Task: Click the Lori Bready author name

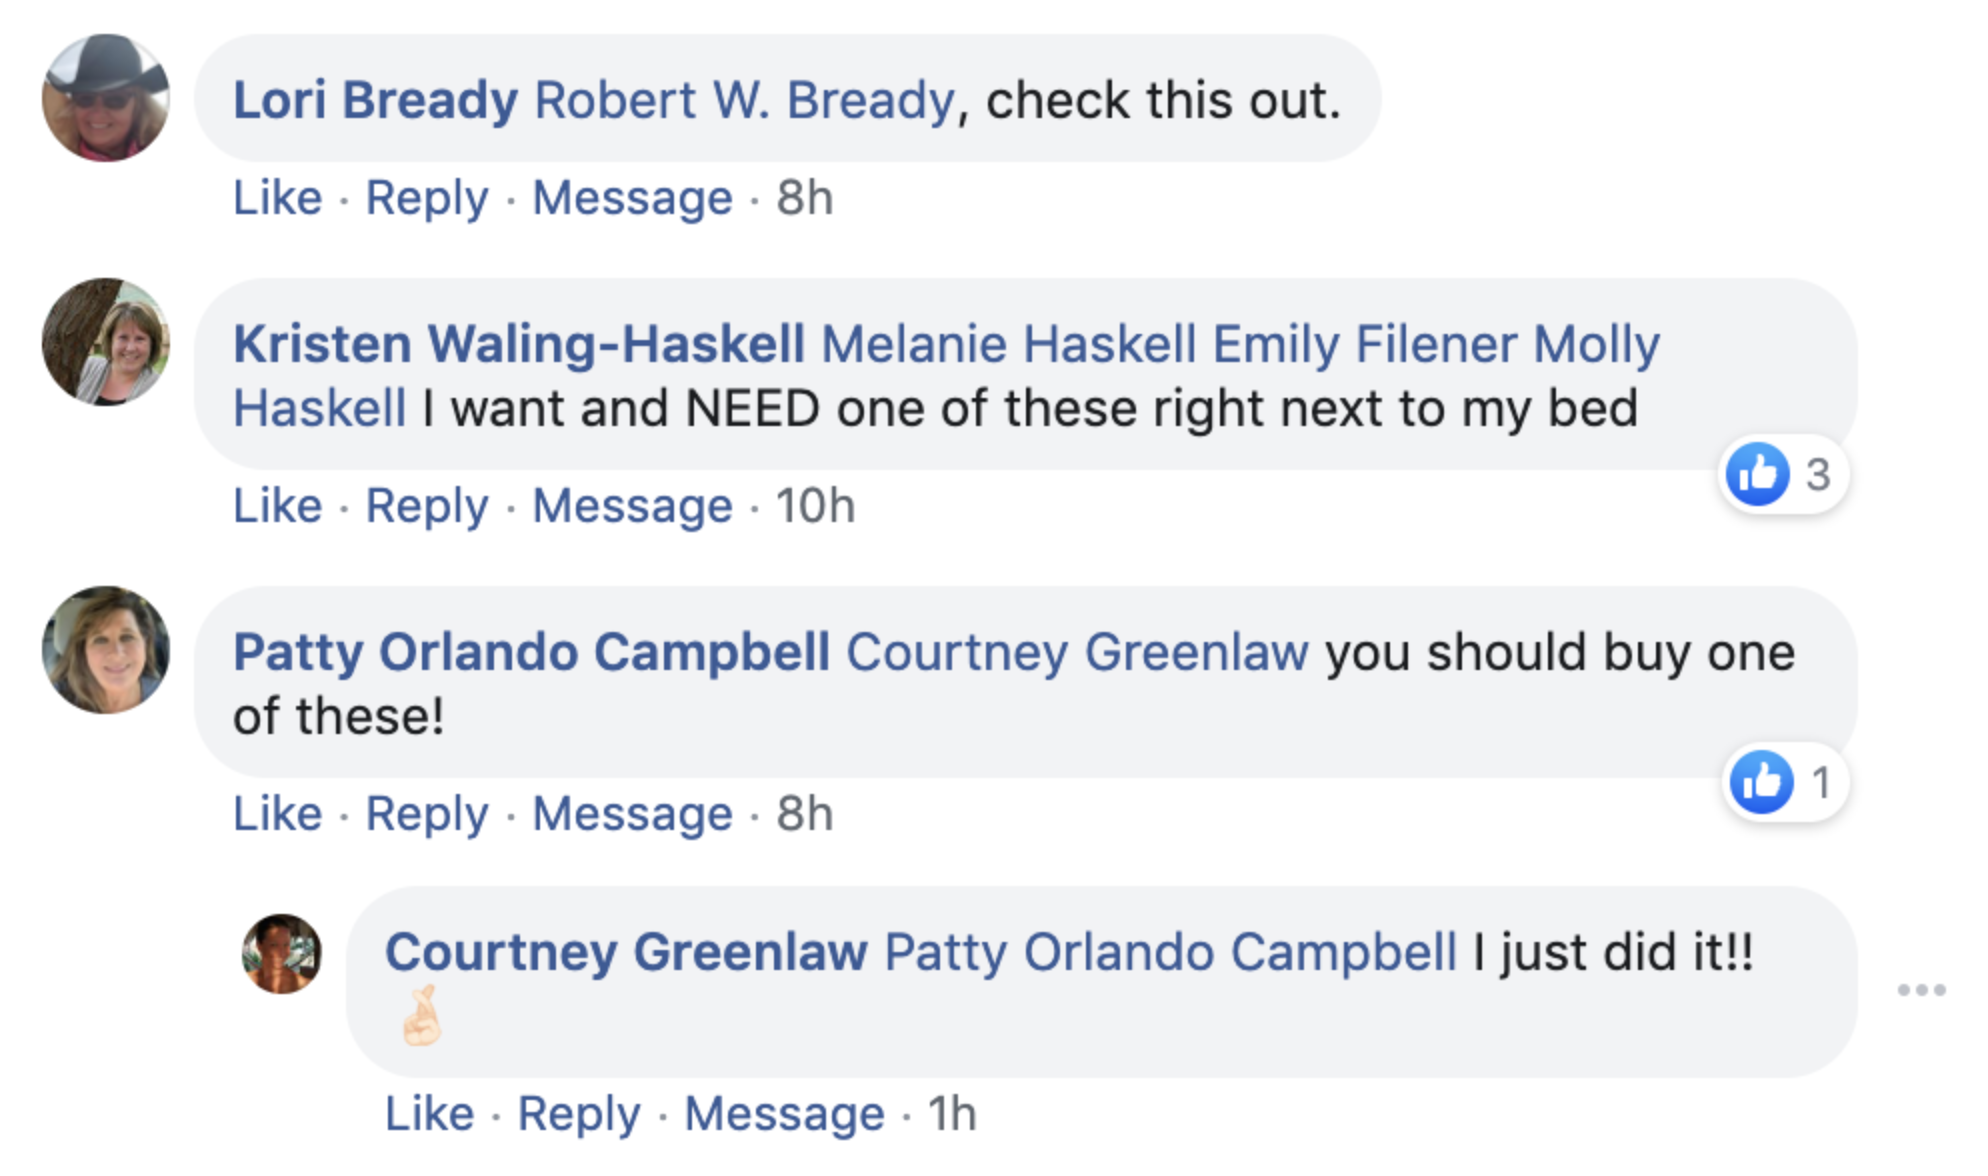Action: [375, 100]
